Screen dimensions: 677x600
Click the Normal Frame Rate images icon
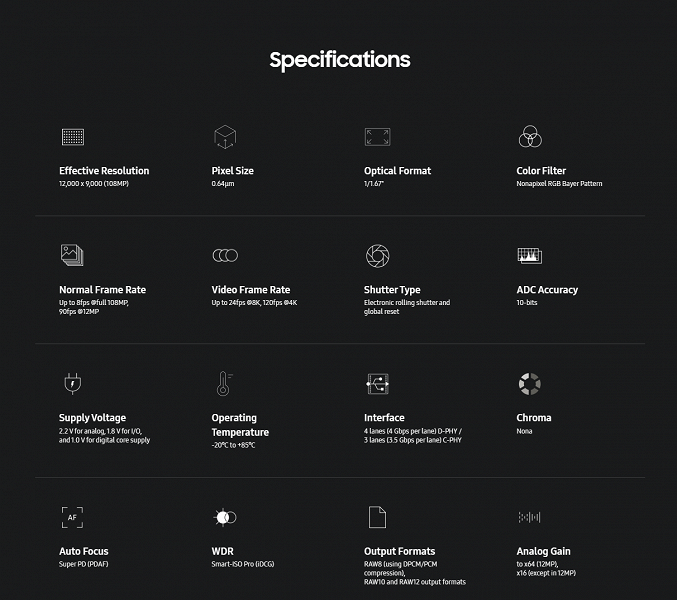71,254
